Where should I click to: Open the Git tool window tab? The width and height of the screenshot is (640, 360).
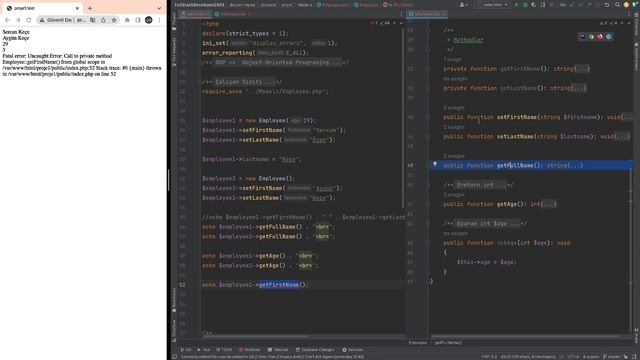point(186,350)
